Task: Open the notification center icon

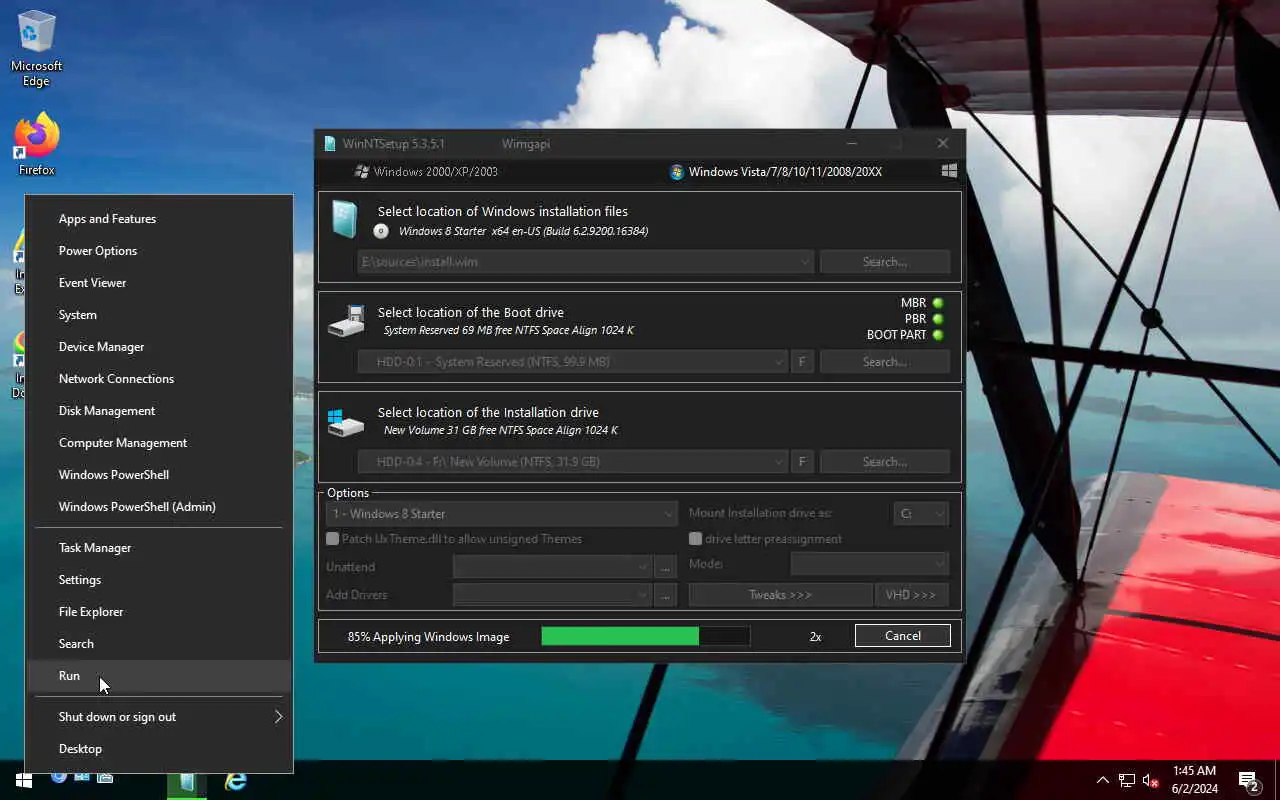Action: coord(1249,780)
